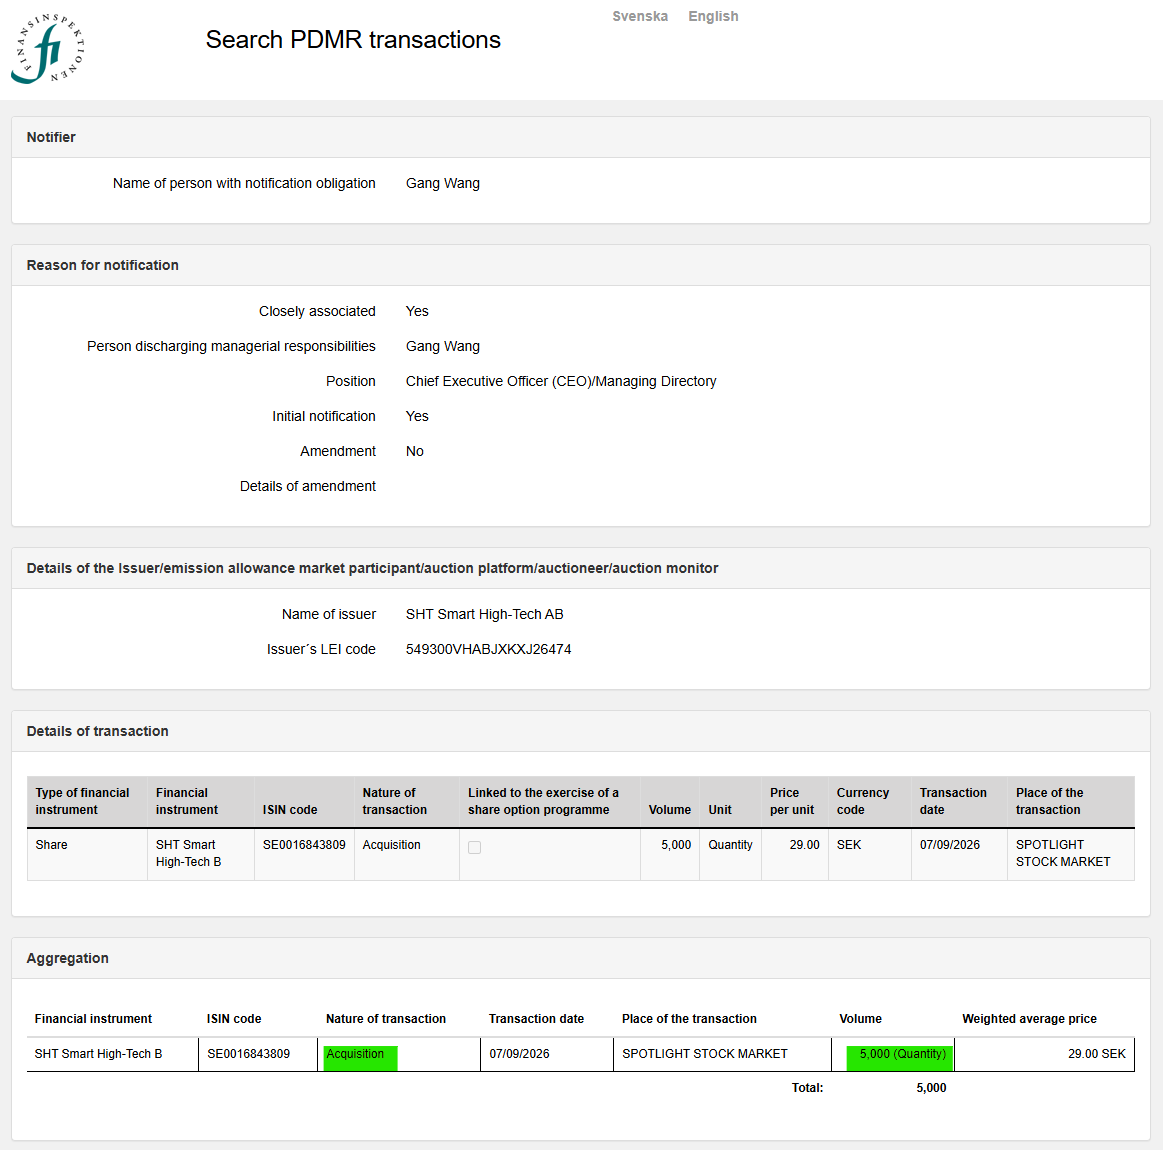1163x1150 pixels.
Task: Click the Total 5,000 value
Action: (931, 1088)
